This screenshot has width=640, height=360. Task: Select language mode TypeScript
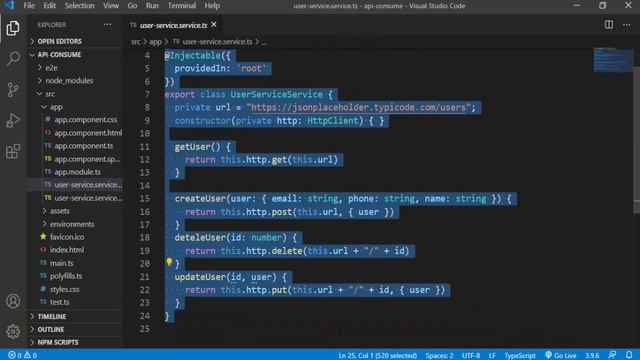pyautogui.click(x=520, y=355)
